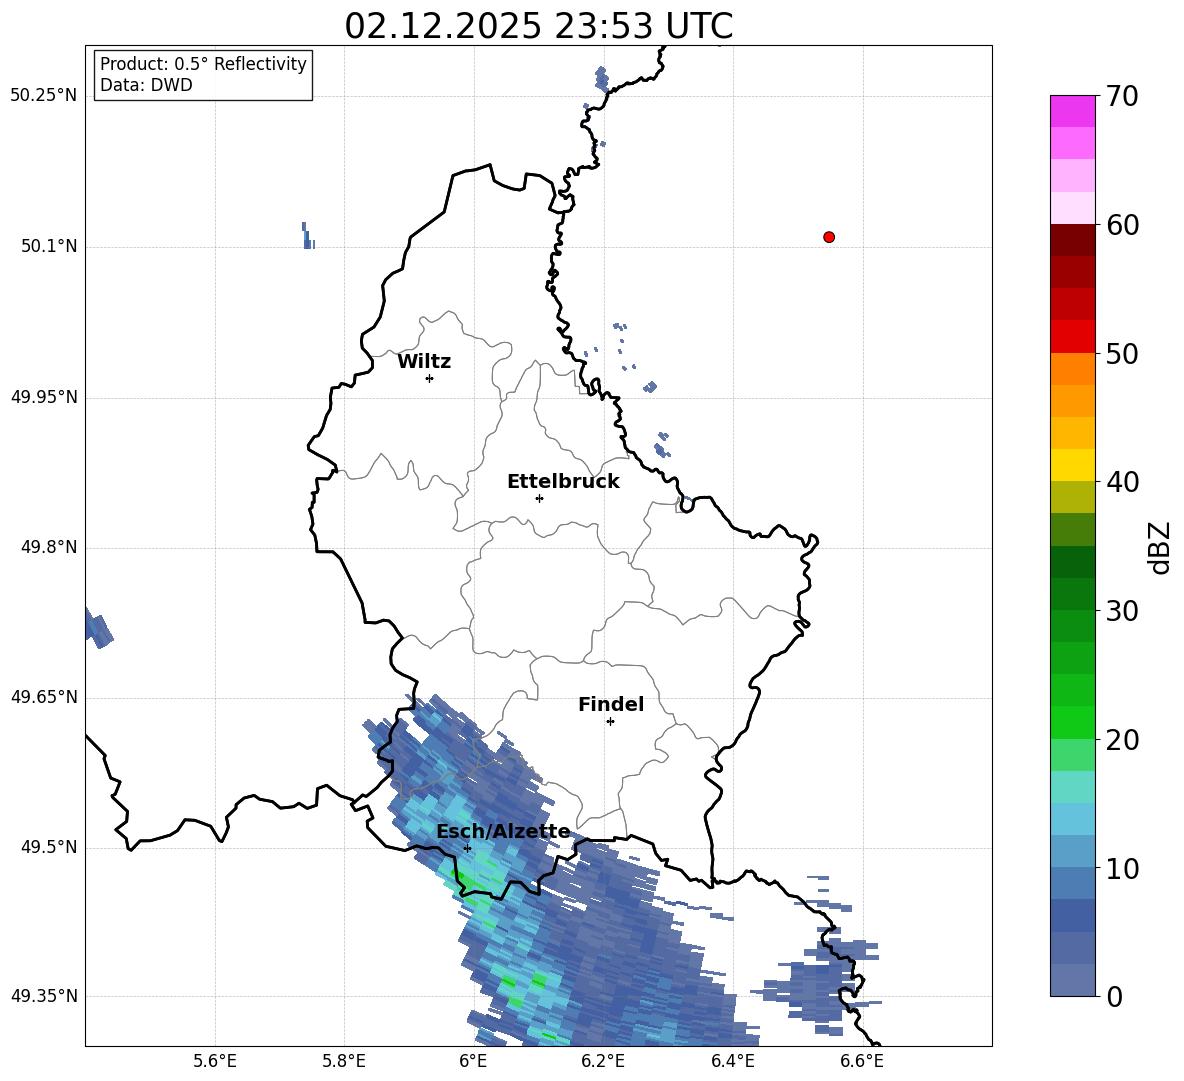
Task: Click the Data: DWD text
Action: coord(146,85)
